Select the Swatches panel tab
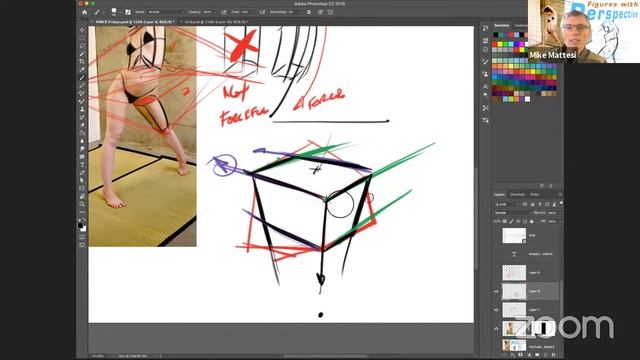Image resolution: width=640 pixels, height=360 pixels. 502,26
